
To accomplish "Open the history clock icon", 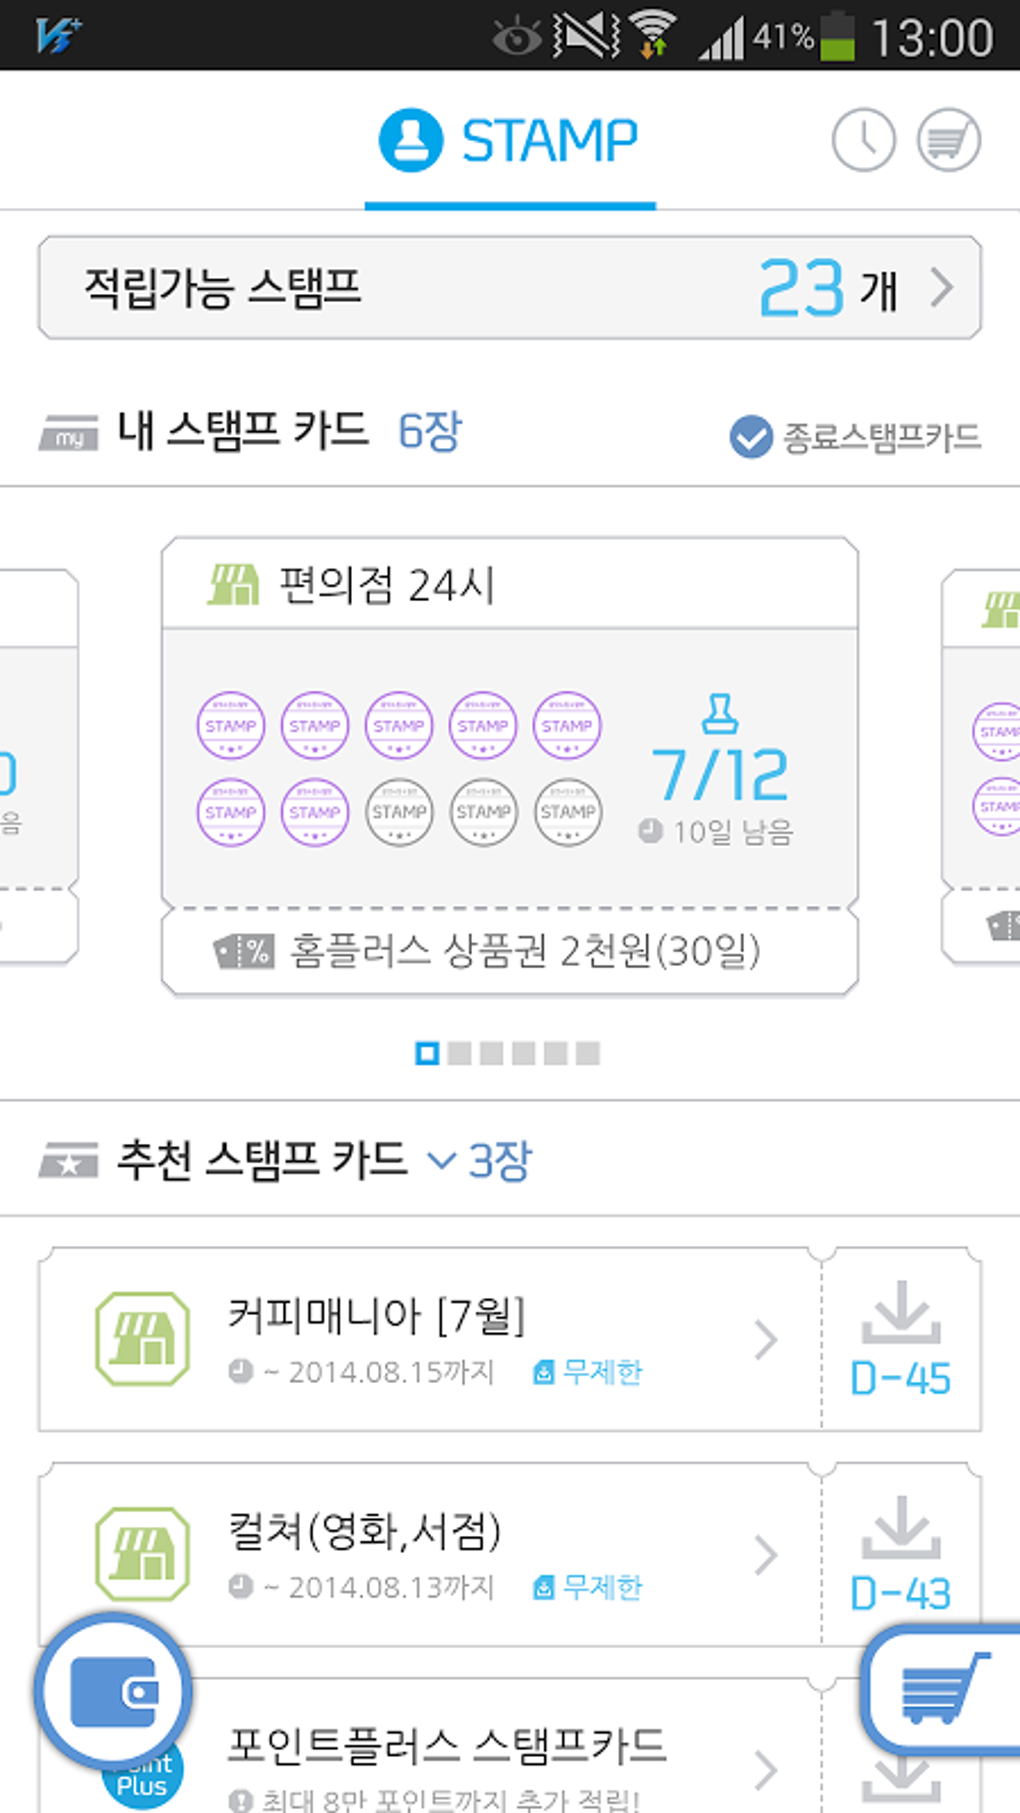I will pos(863,140).
